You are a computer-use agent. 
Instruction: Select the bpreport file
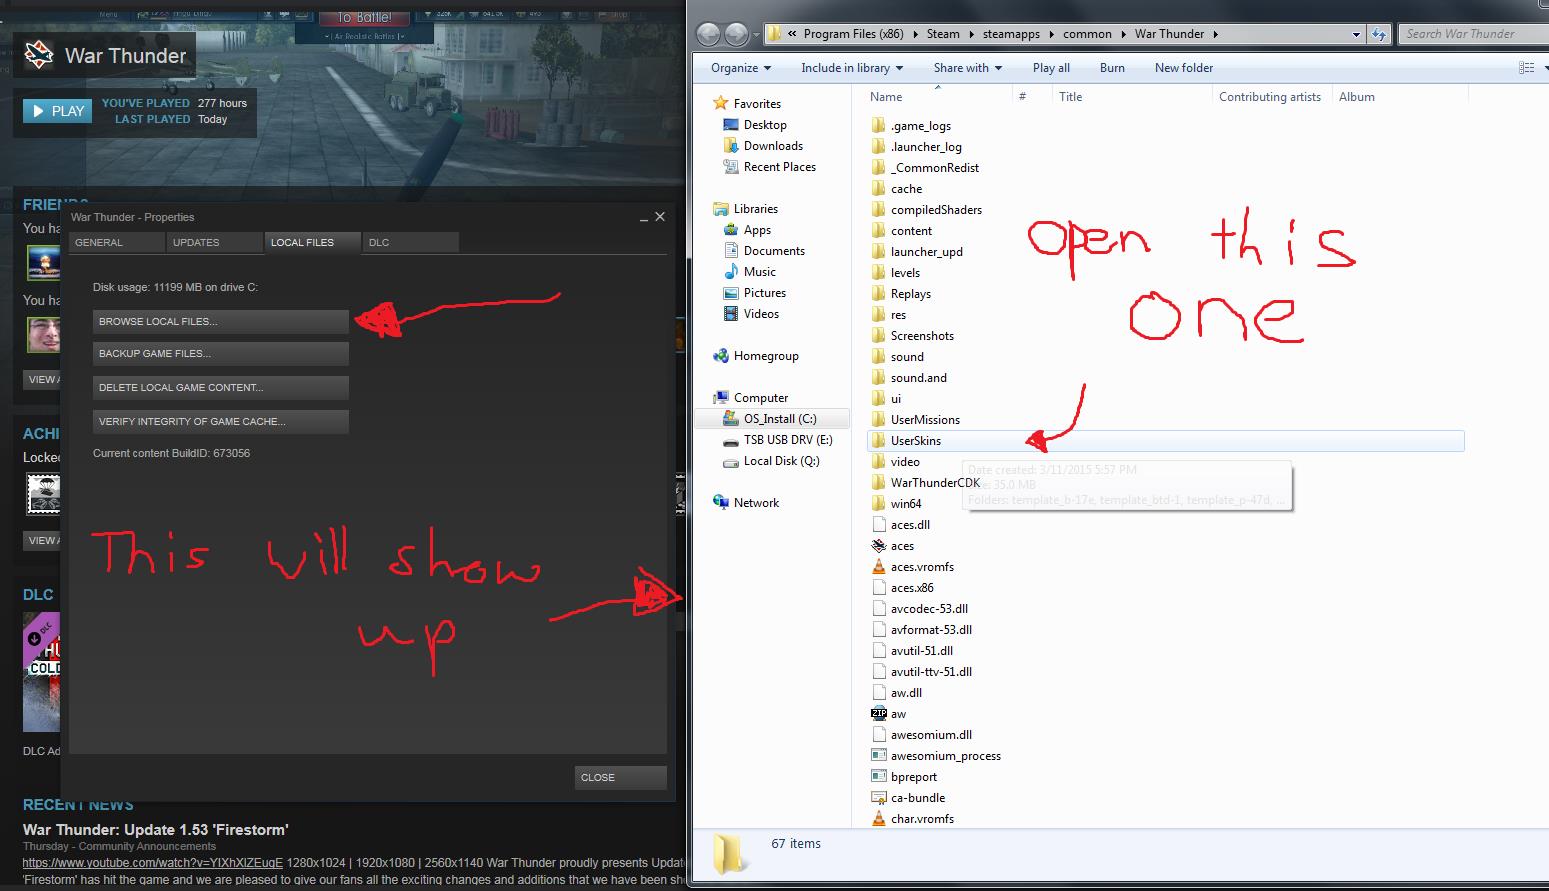[914, 777]
